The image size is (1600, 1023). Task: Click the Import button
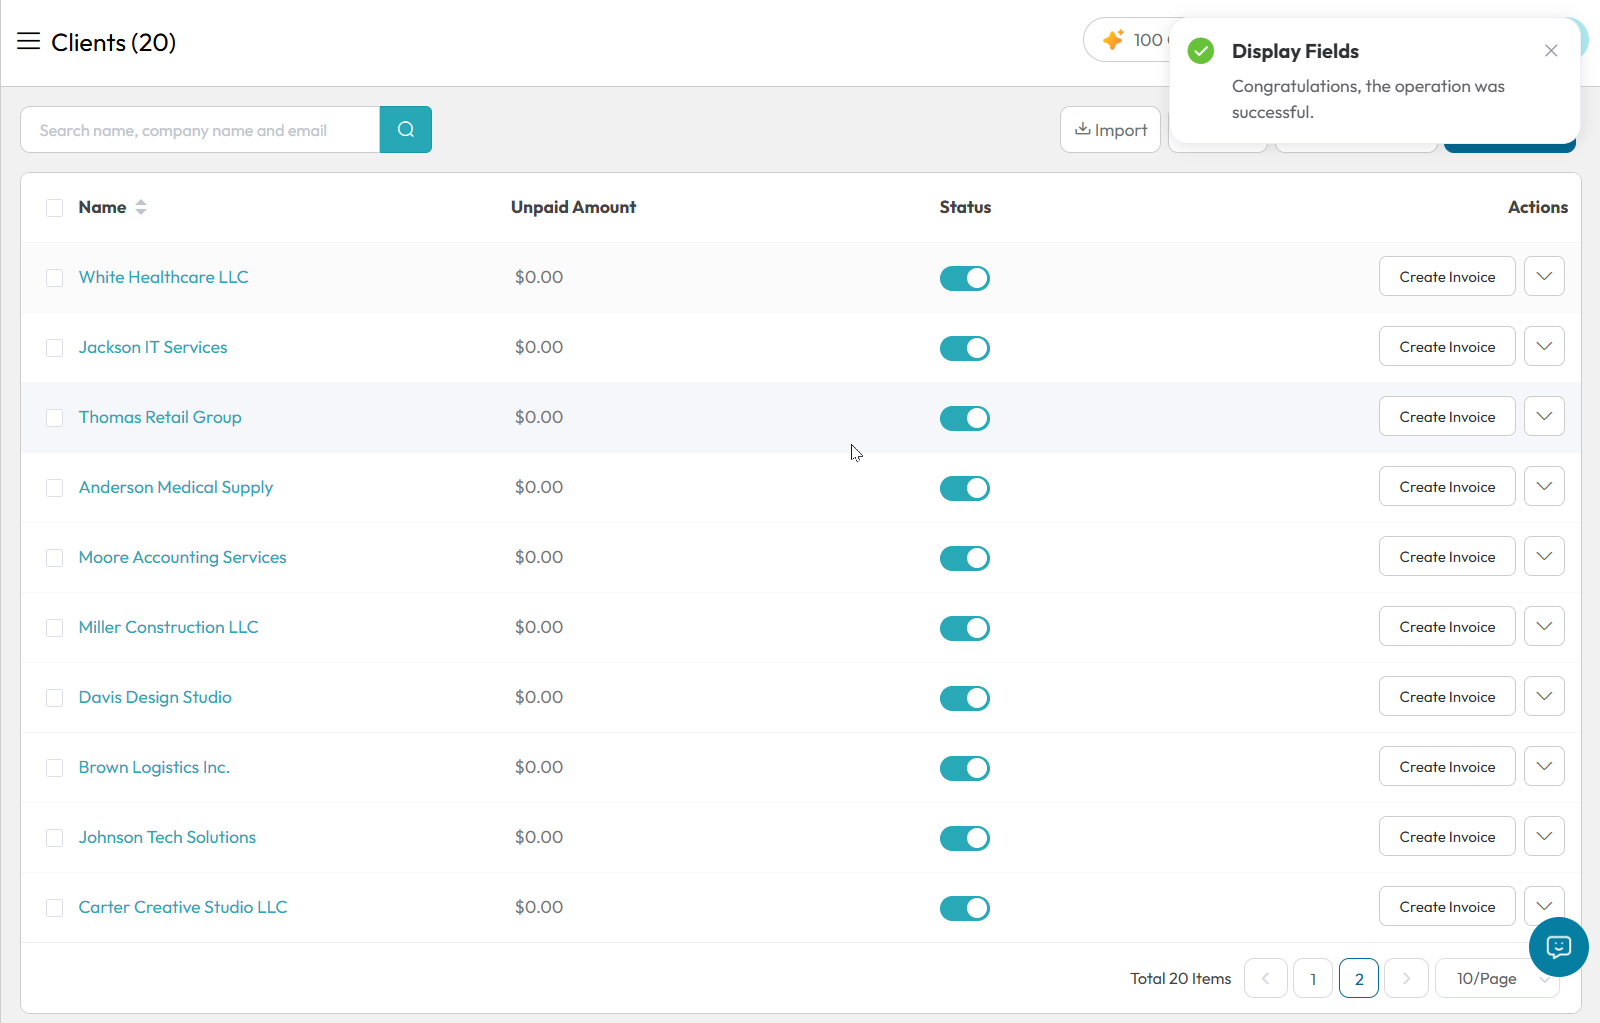(1110, 130)
